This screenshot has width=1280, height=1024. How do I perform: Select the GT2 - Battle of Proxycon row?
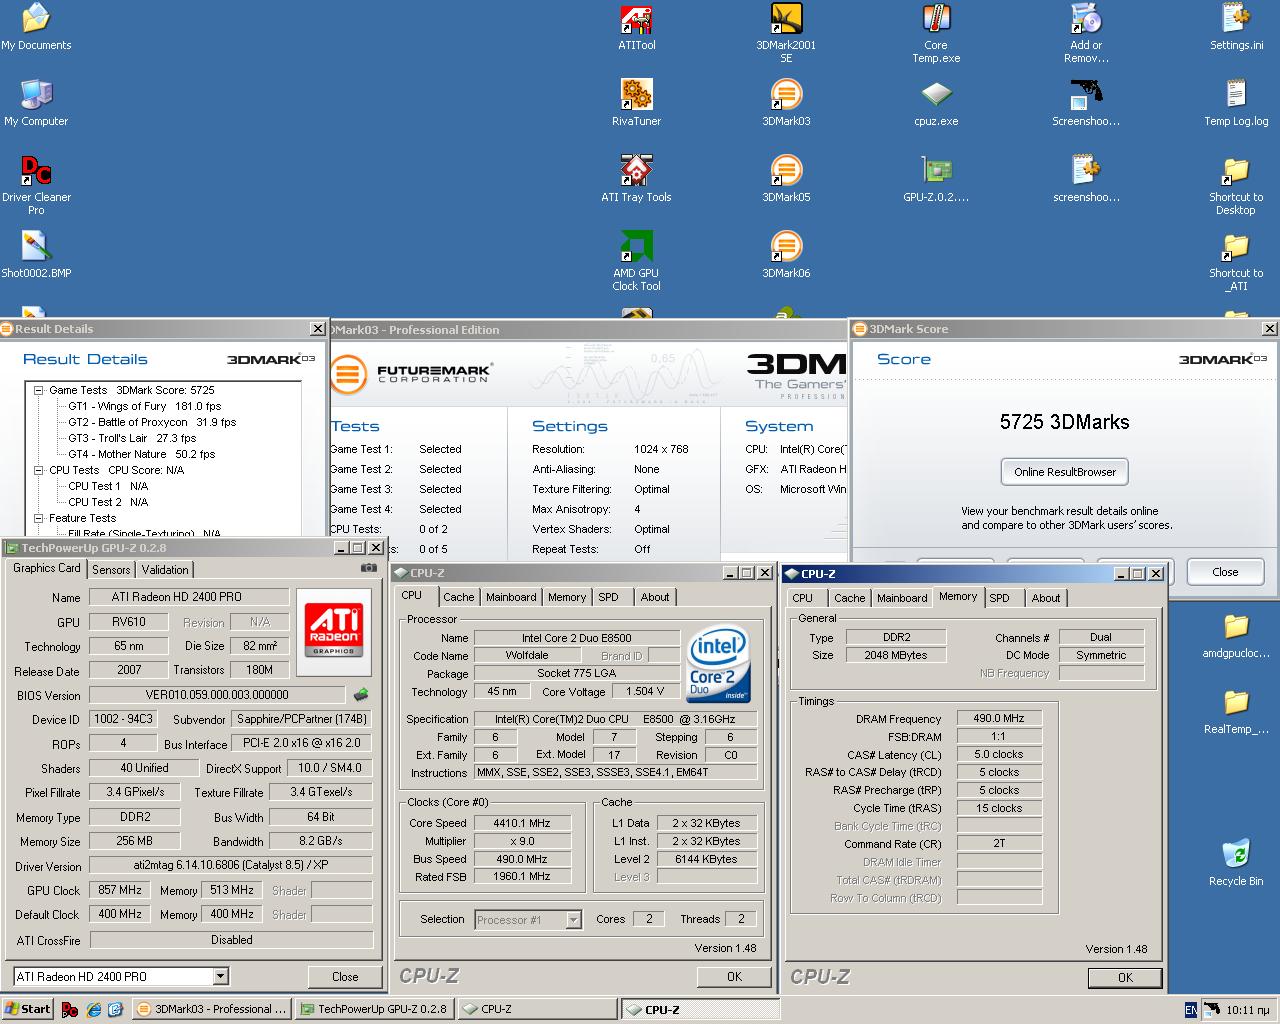tap(152, 422)
